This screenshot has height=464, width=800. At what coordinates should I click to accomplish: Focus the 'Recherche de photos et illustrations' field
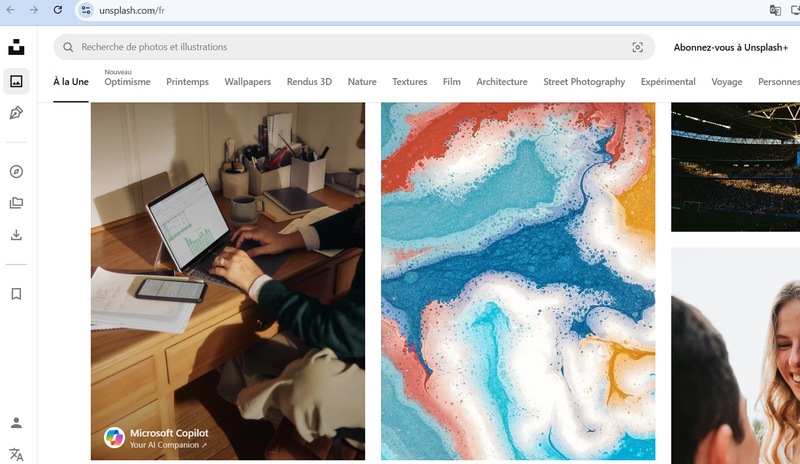click(354, 47)
